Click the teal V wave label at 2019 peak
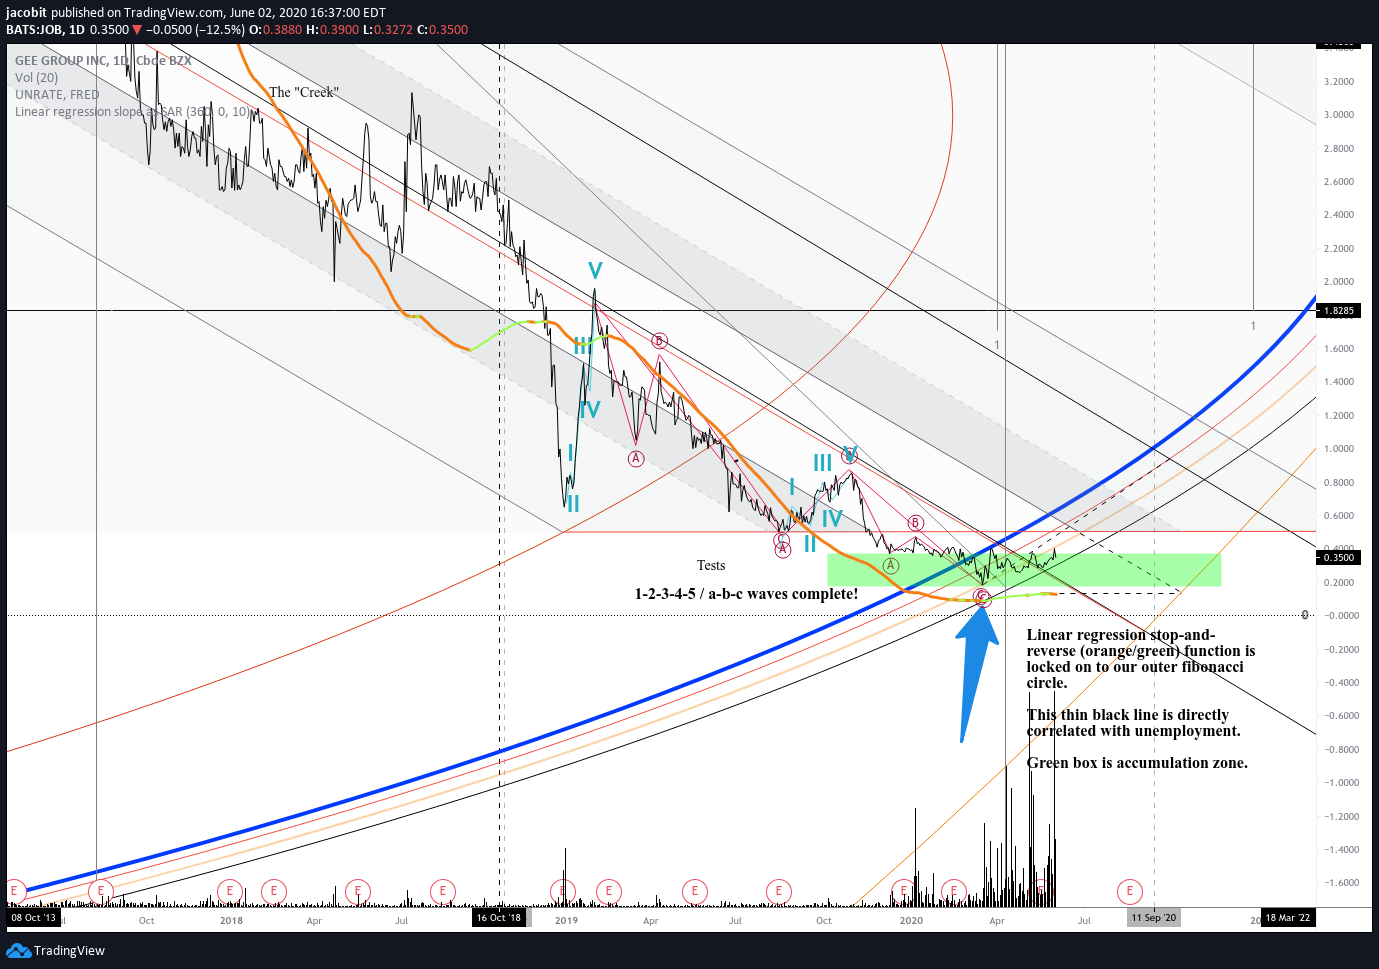1379x969 pixels. (595, 271)
